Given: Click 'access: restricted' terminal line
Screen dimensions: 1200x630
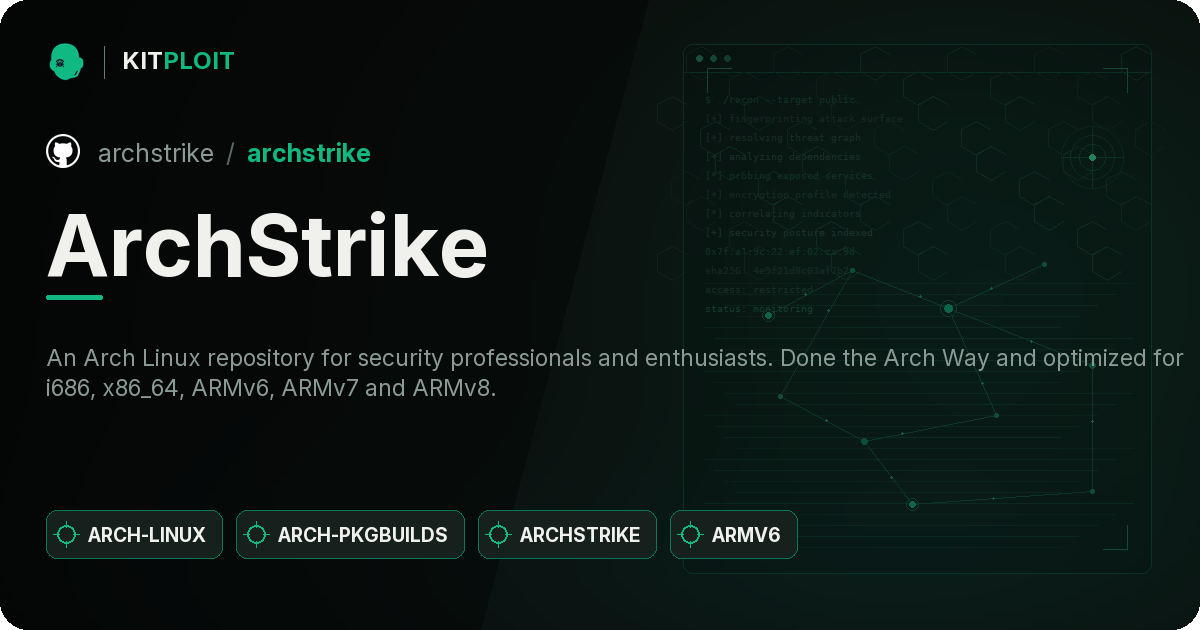Looking at the screenshot, I should point(759,290).
